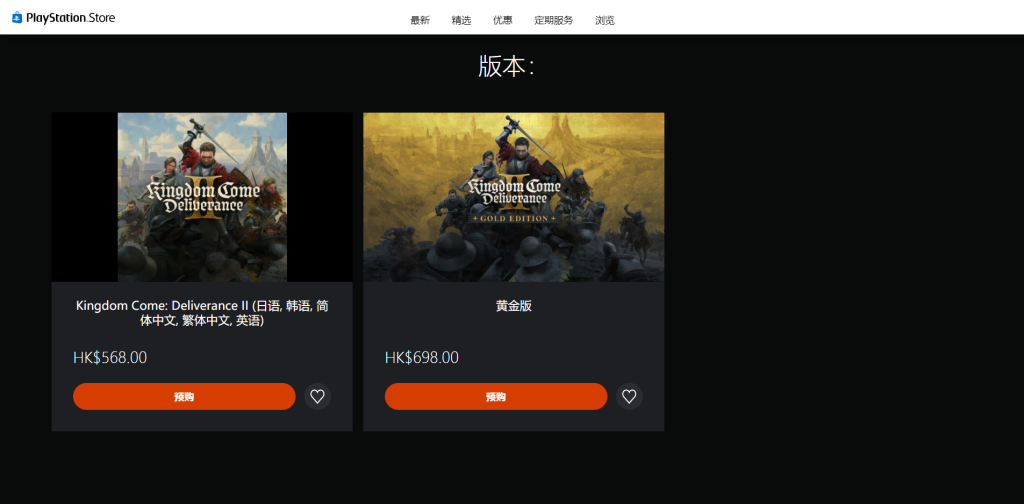Image resolution: width=1024 pixels, height=504 pixels.
Task: Open the standard edition cover art thumbnail
Action: coord(202,197)
